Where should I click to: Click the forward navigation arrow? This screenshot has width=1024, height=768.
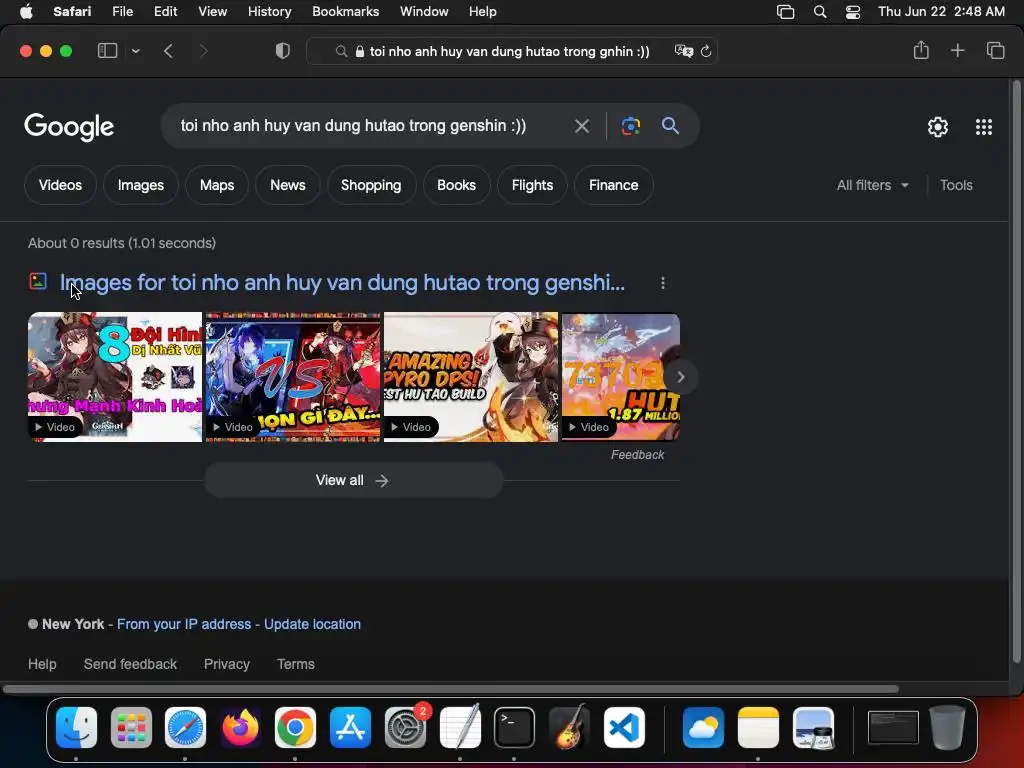[203, 51]
